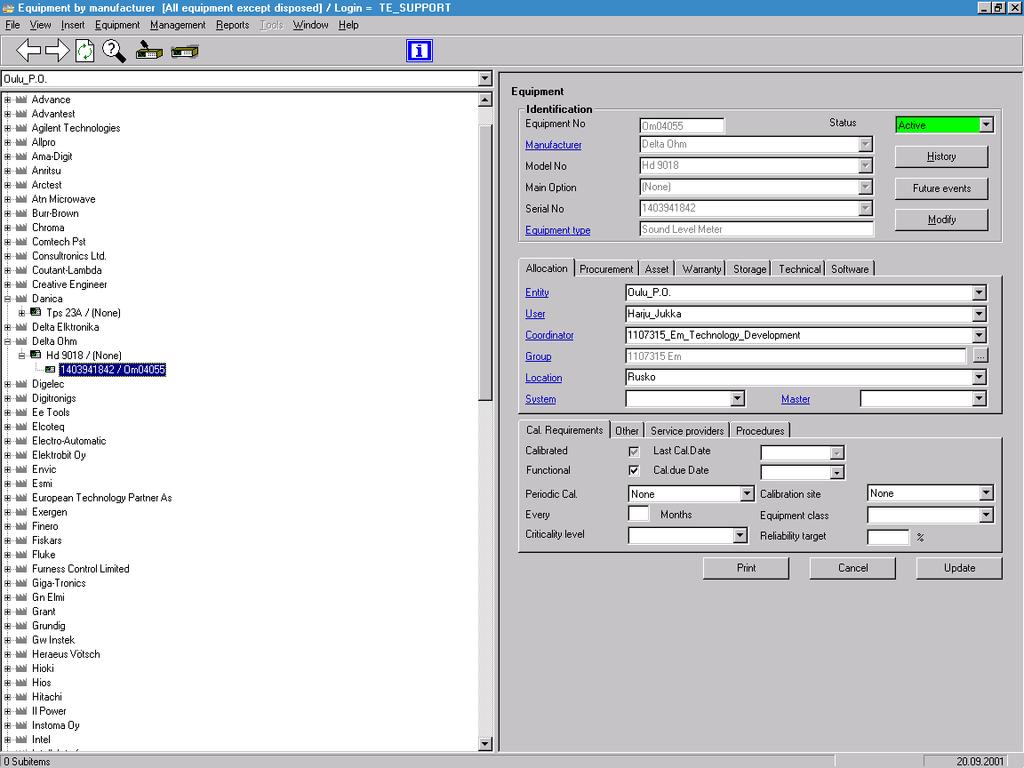Open the Calibration site dropdown
1024x768 pixels.
click(x=986, y=493)
